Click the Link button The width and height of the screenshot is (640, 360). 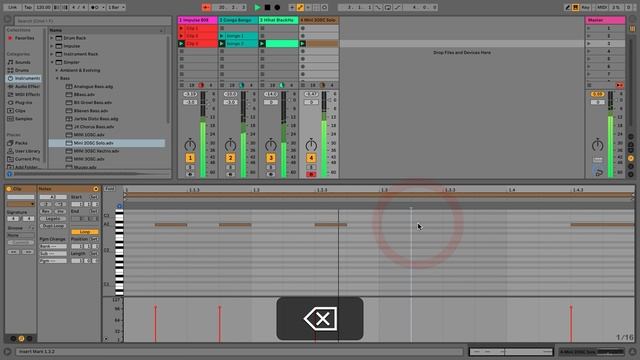point(13,7)
